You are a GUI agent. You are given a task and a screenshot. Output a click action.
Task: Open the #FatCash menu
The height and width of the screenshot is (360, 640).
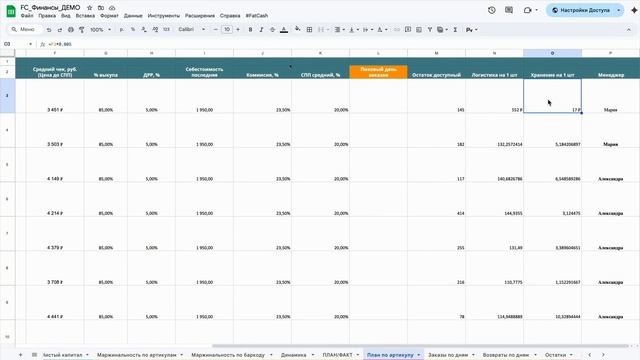point(257,16)
